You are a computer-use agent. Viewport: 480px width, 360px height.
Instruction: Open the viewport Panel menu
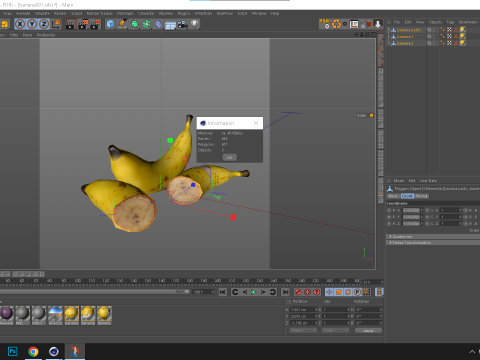pos(27,35)
